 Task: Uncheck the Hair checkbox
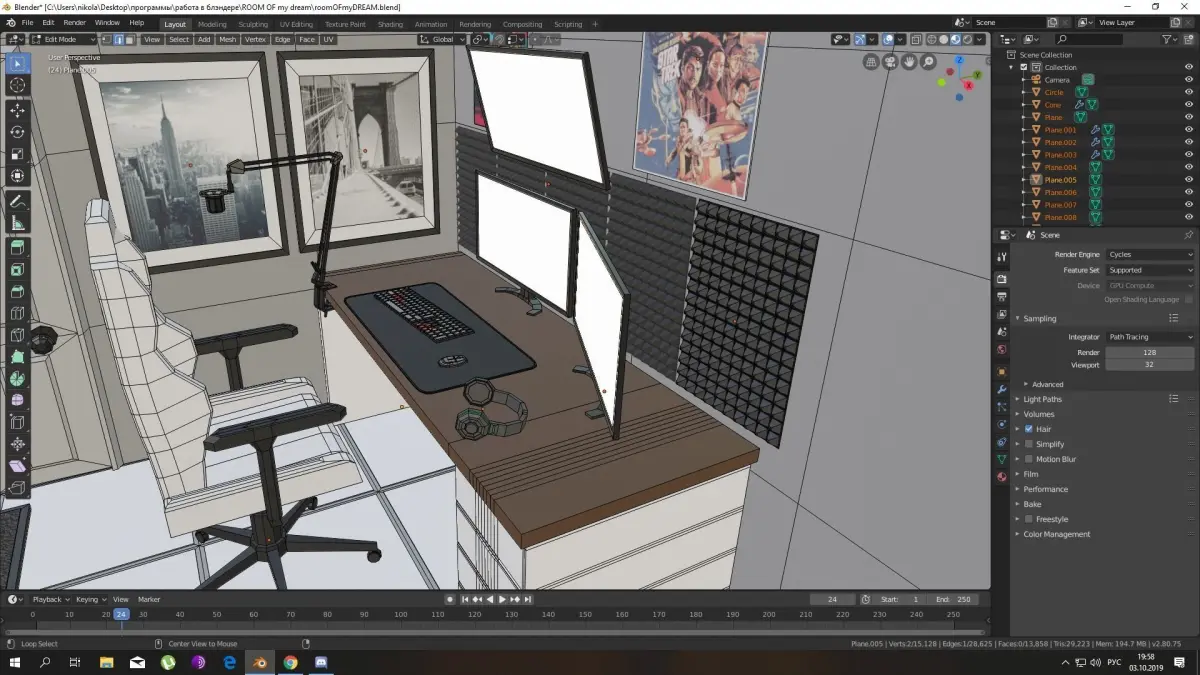coord(1028,429)
